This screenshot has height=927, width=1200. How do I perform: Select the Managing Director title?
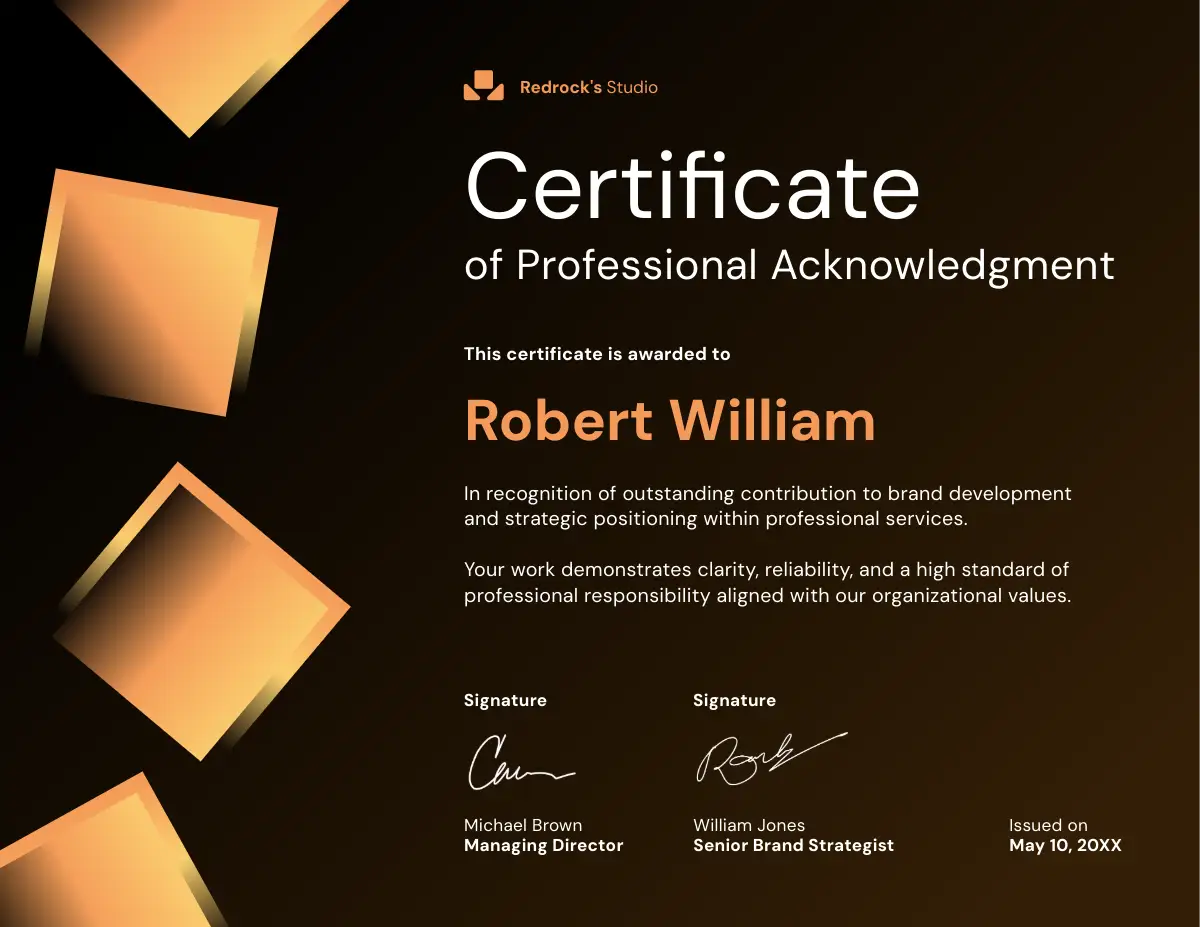pyautogui.click(x=543, y=846)
